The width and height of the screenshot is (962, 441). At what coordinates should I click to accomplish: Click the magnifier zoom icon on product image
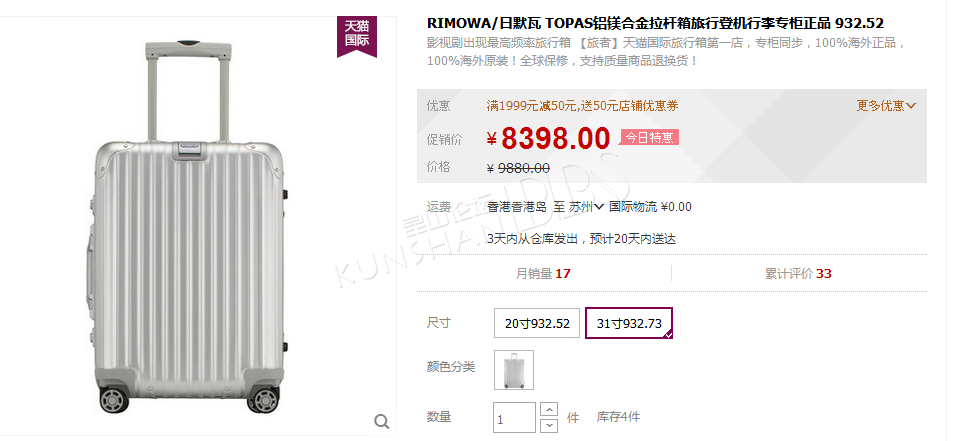(382, 421)
